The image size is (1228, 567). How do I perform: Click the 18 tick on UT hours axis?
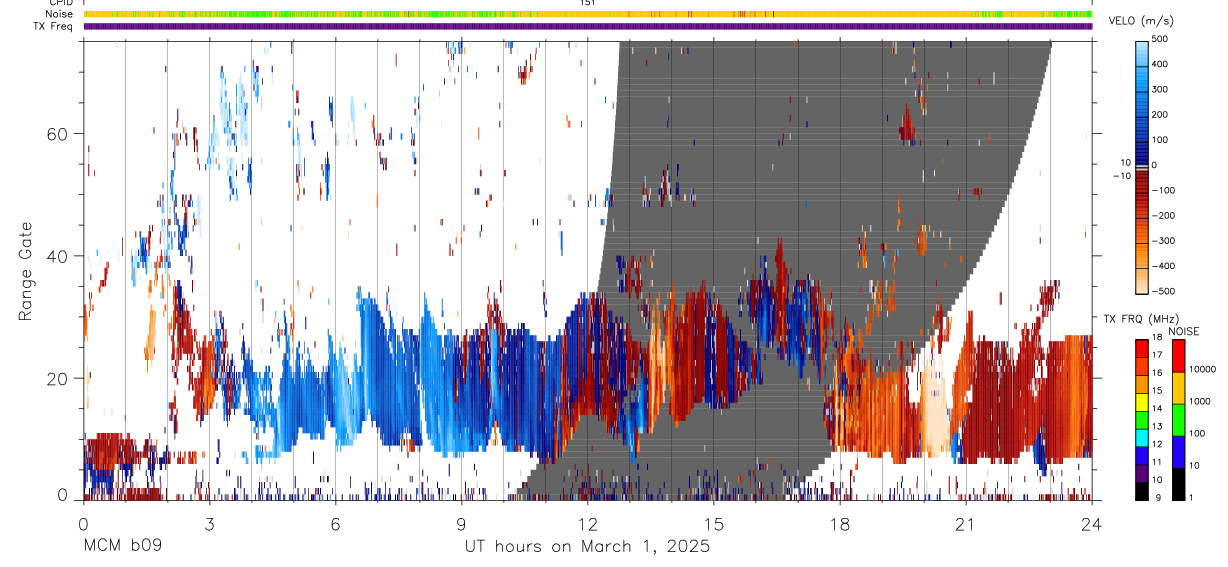click(x=840, y=523)
